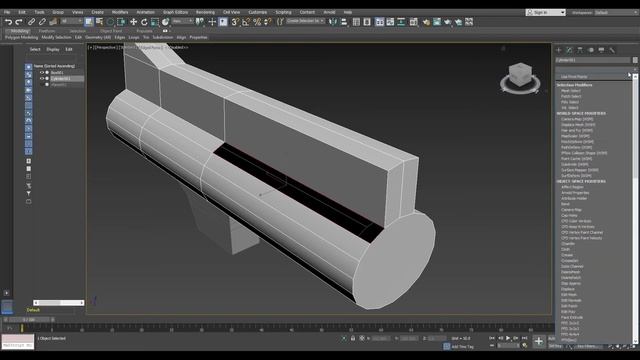This screenshot has width=640, height=360.
Task: Click the Play Animation button
Action: click(508, 338)
